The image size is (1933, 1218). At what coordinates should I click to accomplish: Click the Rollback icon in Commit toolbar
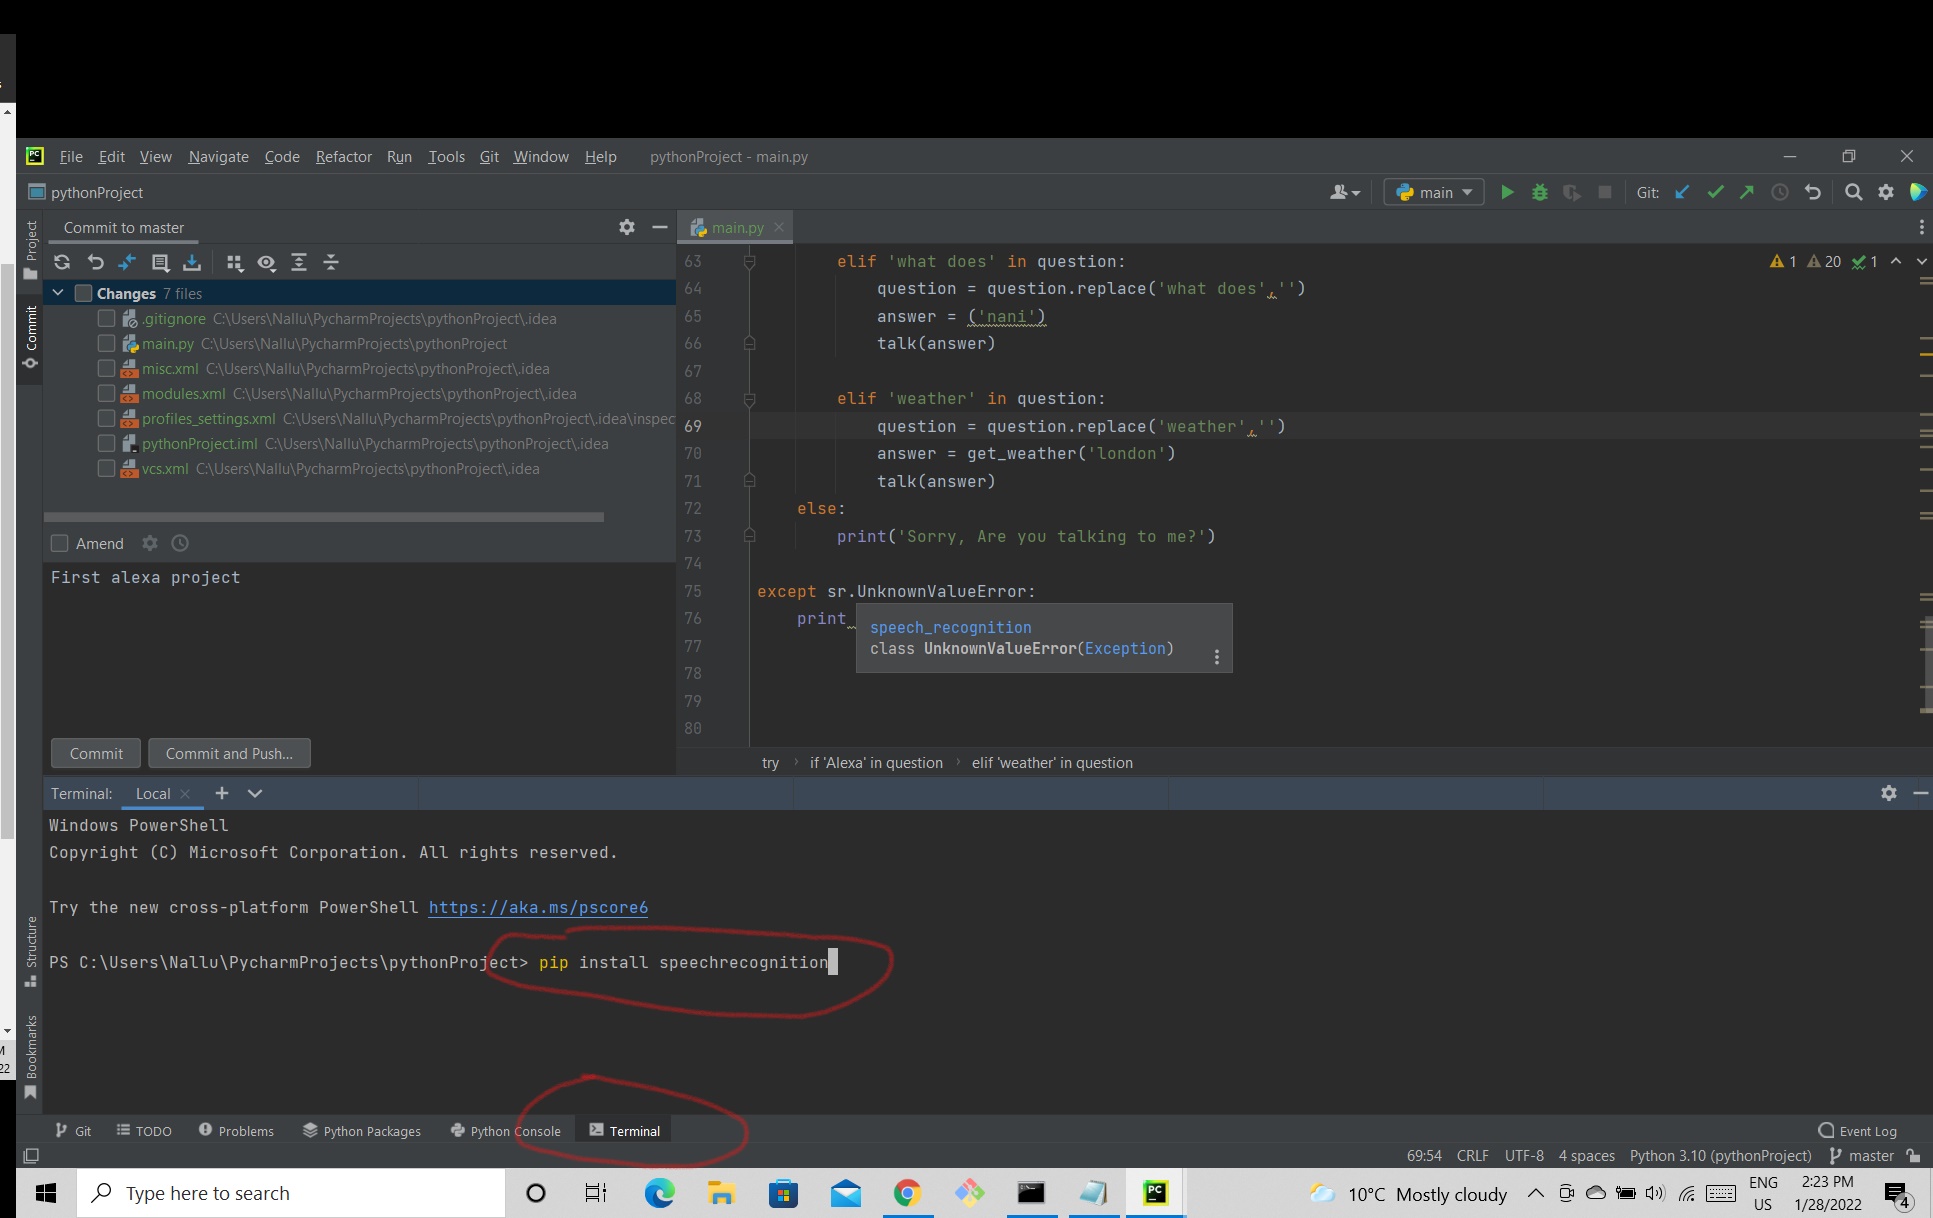[95, 262]
